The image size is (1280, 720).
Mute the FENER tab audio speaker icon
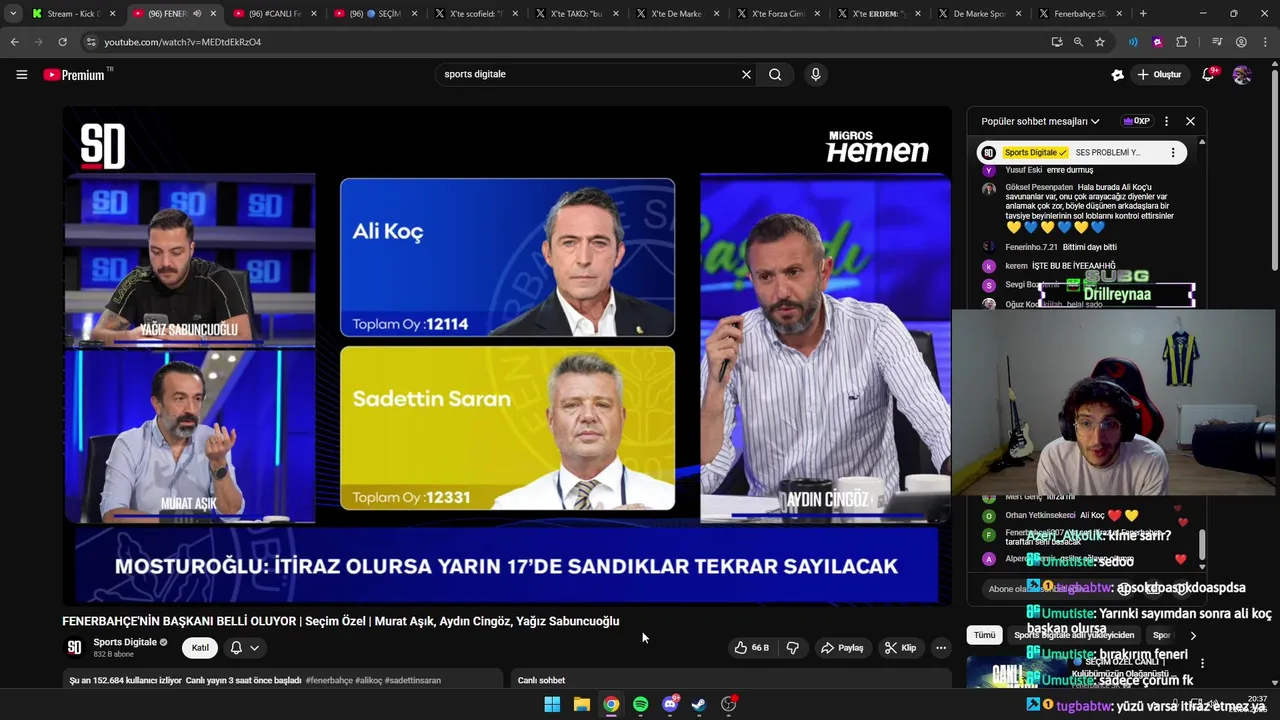[197, 14]
